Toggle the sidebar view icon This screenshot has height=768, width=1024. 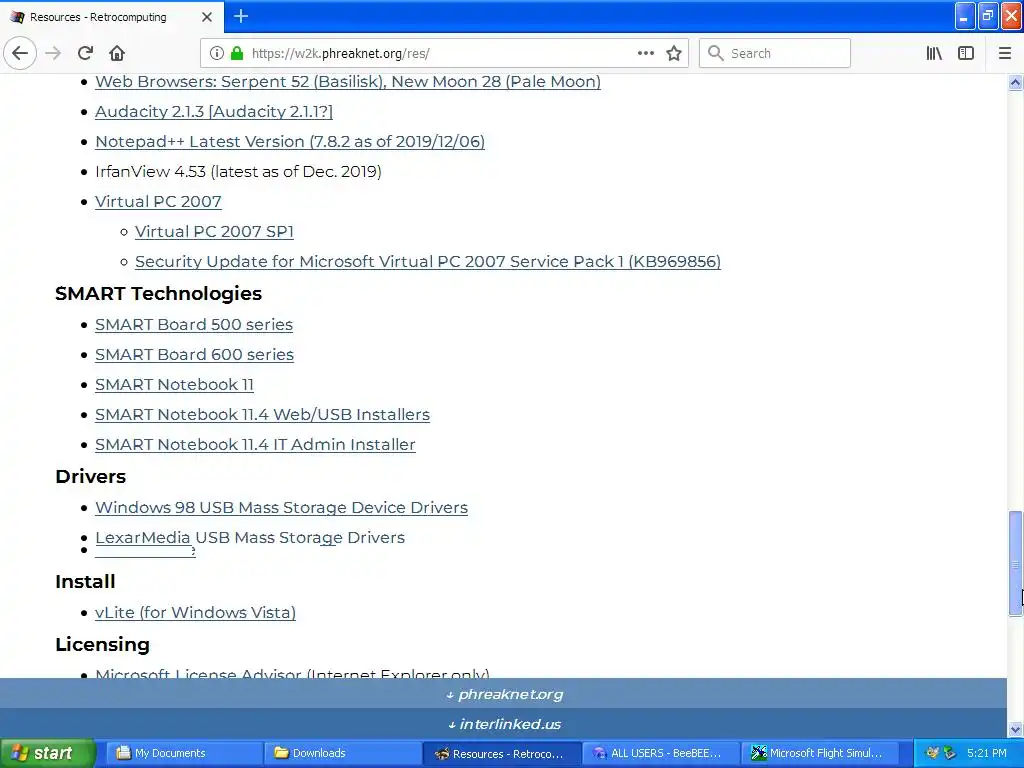coord(966,53)
